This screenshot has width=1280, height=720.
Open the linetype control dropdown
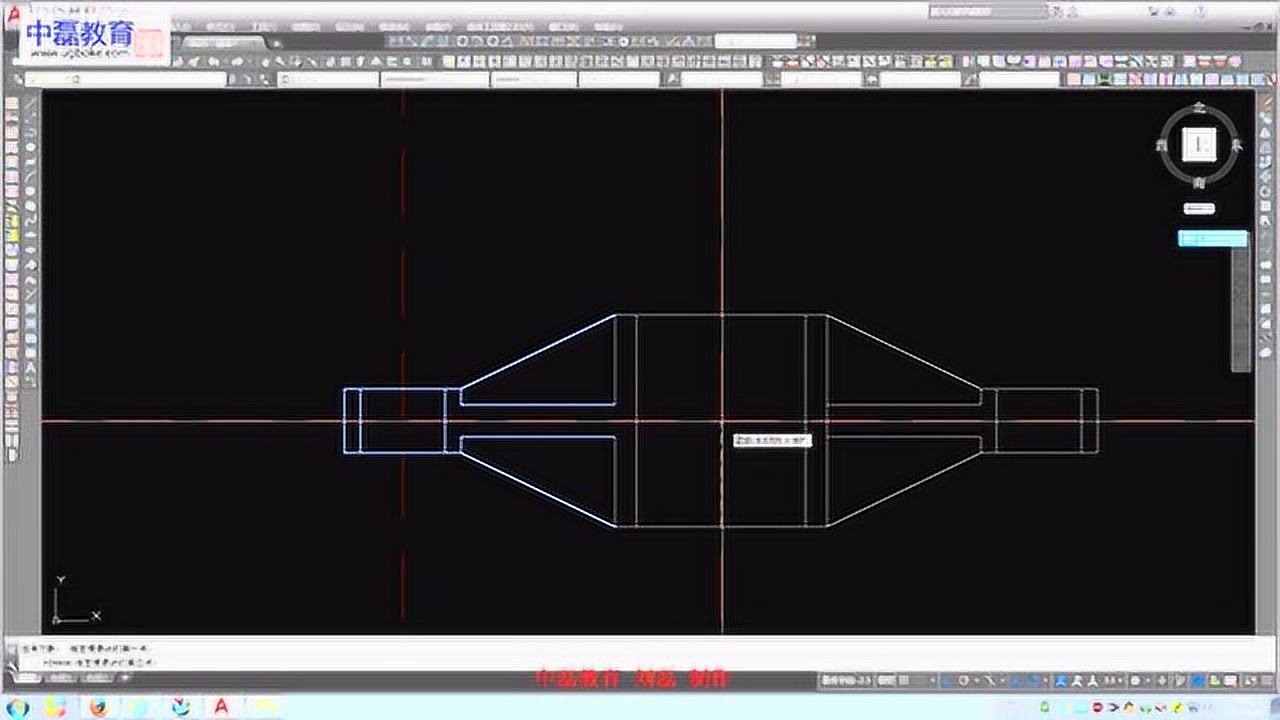[x=433, y=79]
